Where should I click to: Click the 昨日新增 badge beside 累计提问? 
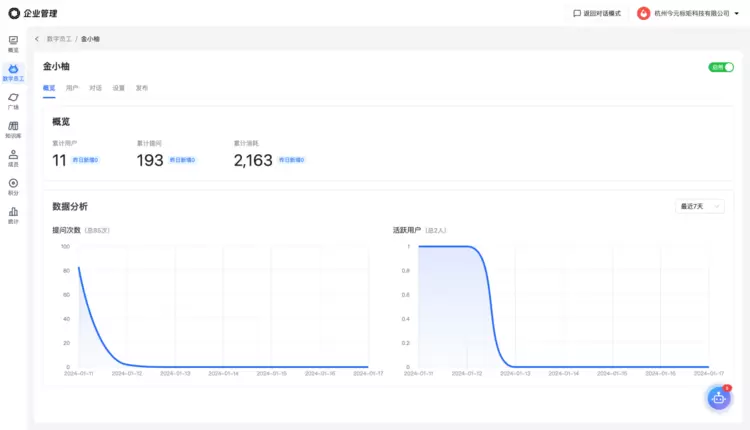(x=182, y=160)
